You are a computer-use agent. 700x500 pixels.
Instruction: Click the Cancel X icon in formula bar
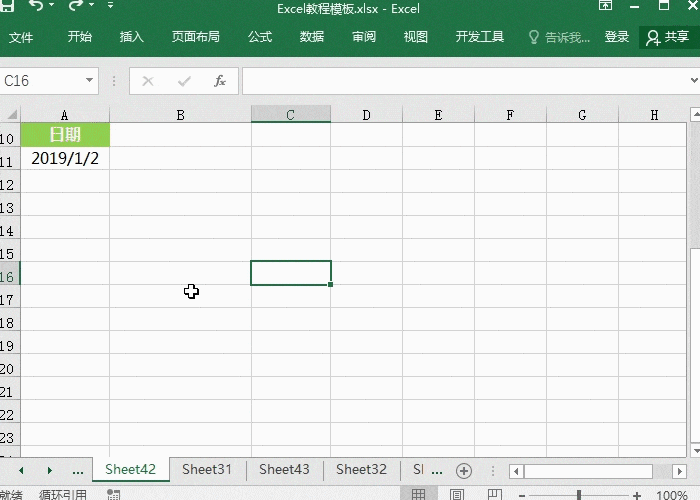click(148, 81)
